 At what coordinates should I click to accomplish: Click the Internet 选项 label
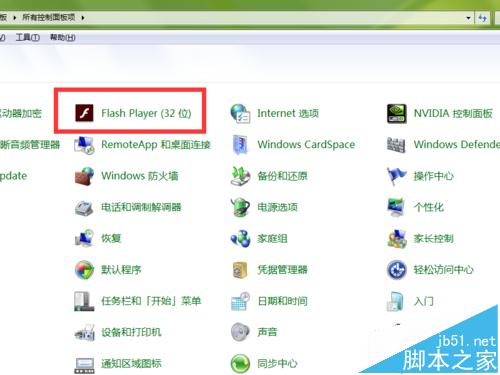(288, 113)
